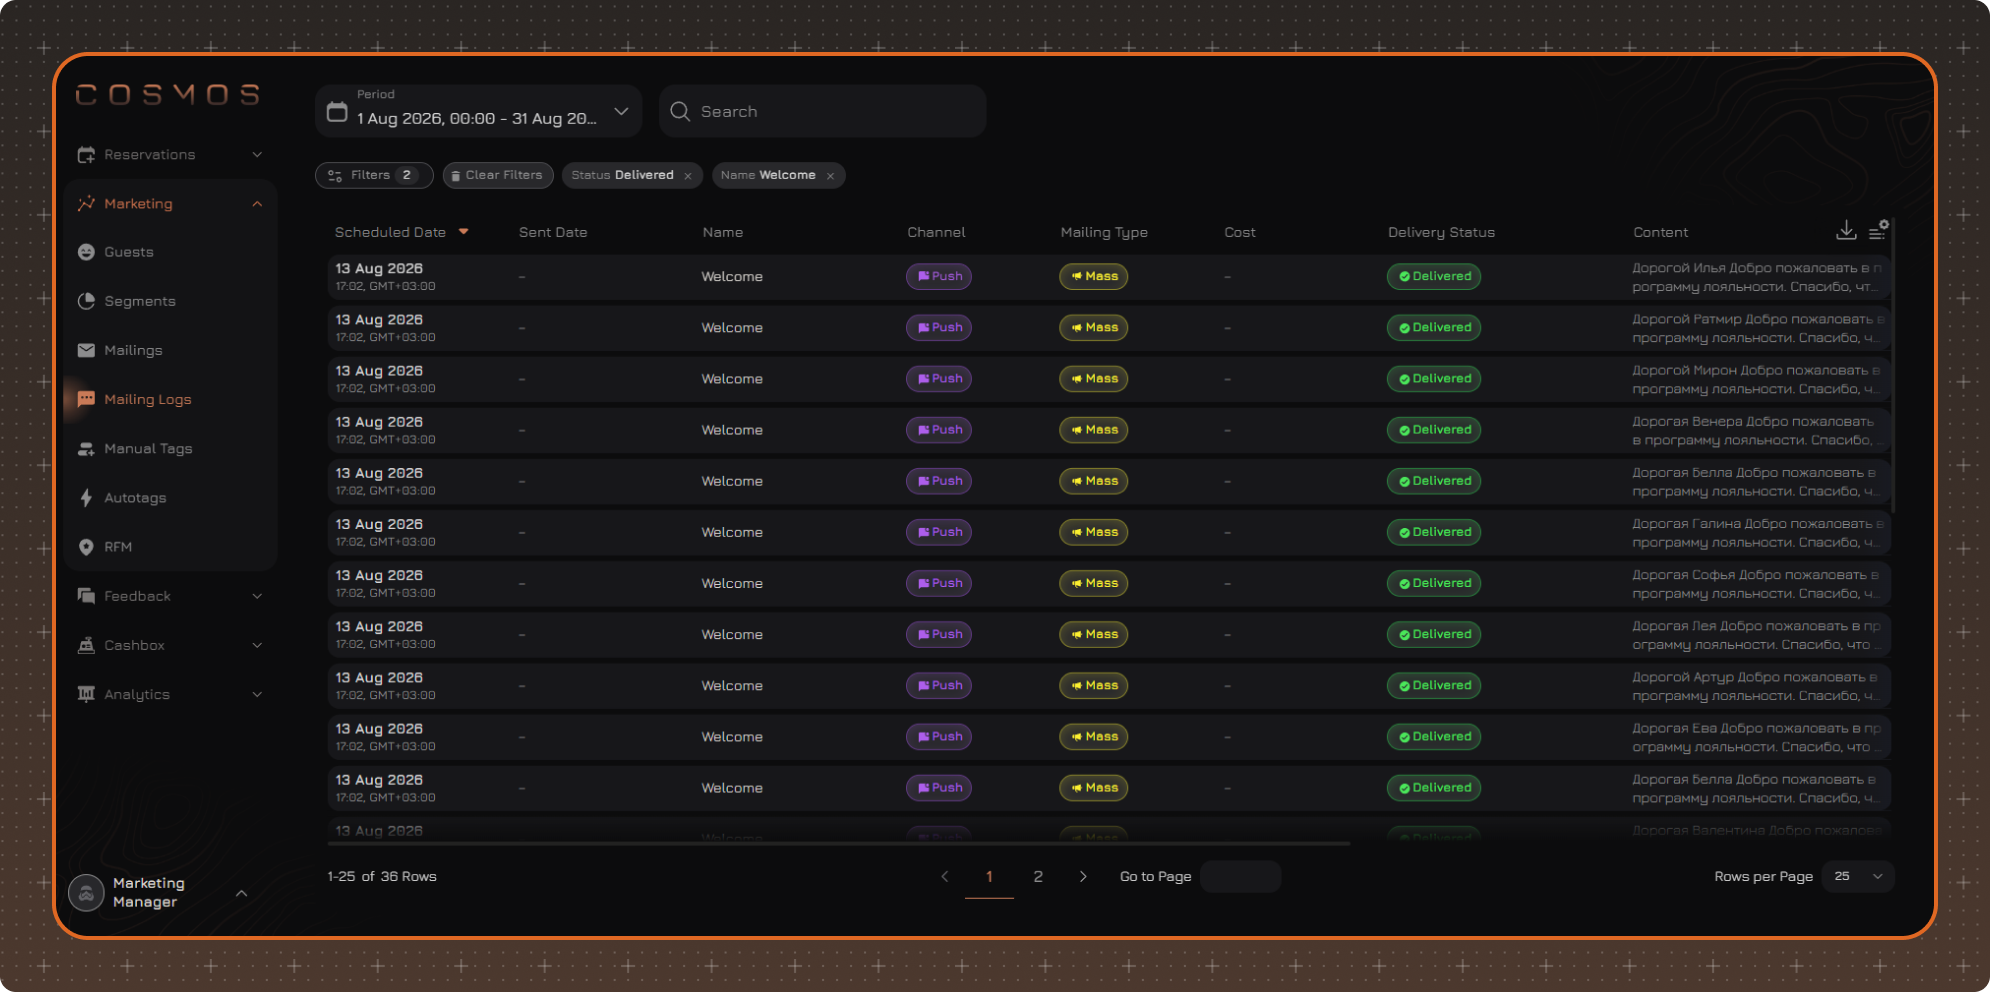This screenshot has height=992, width=1990.
Task: Sort by Scheduled Date column
Action: pyautogui.click(x=401, y=232)
